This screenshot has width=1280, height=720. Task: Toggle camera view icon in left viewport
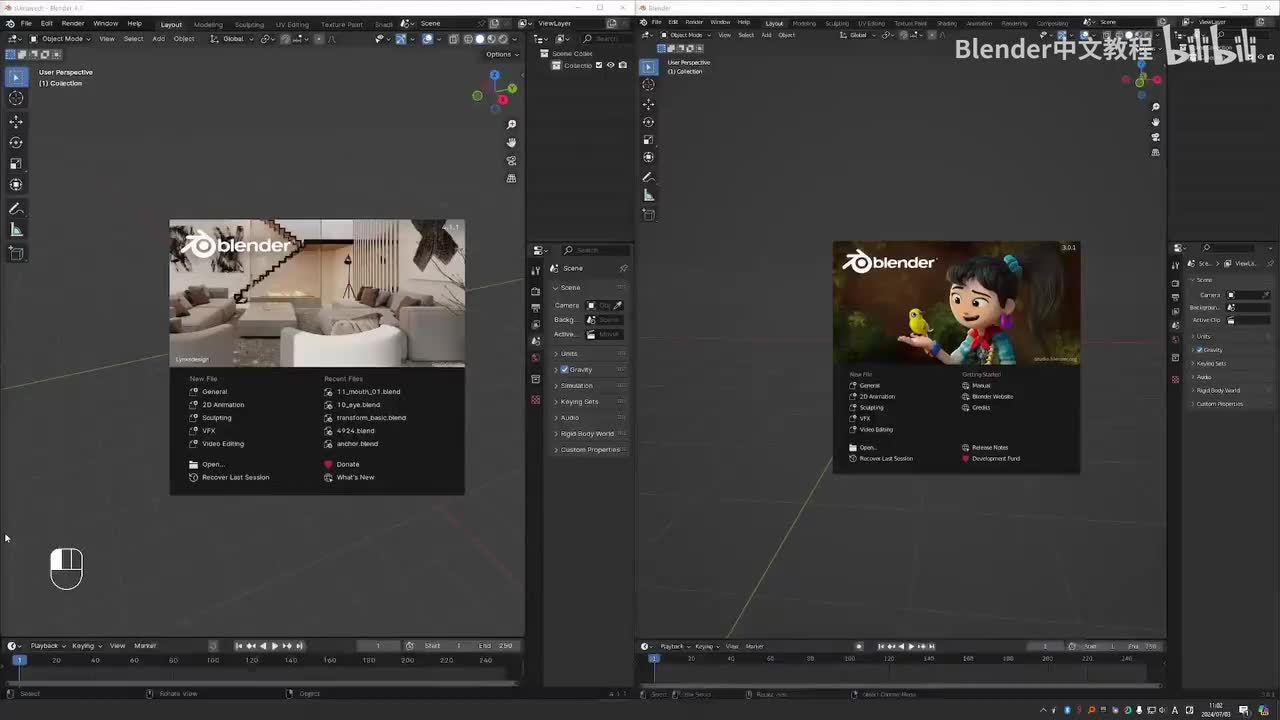[x=511, y=160]
